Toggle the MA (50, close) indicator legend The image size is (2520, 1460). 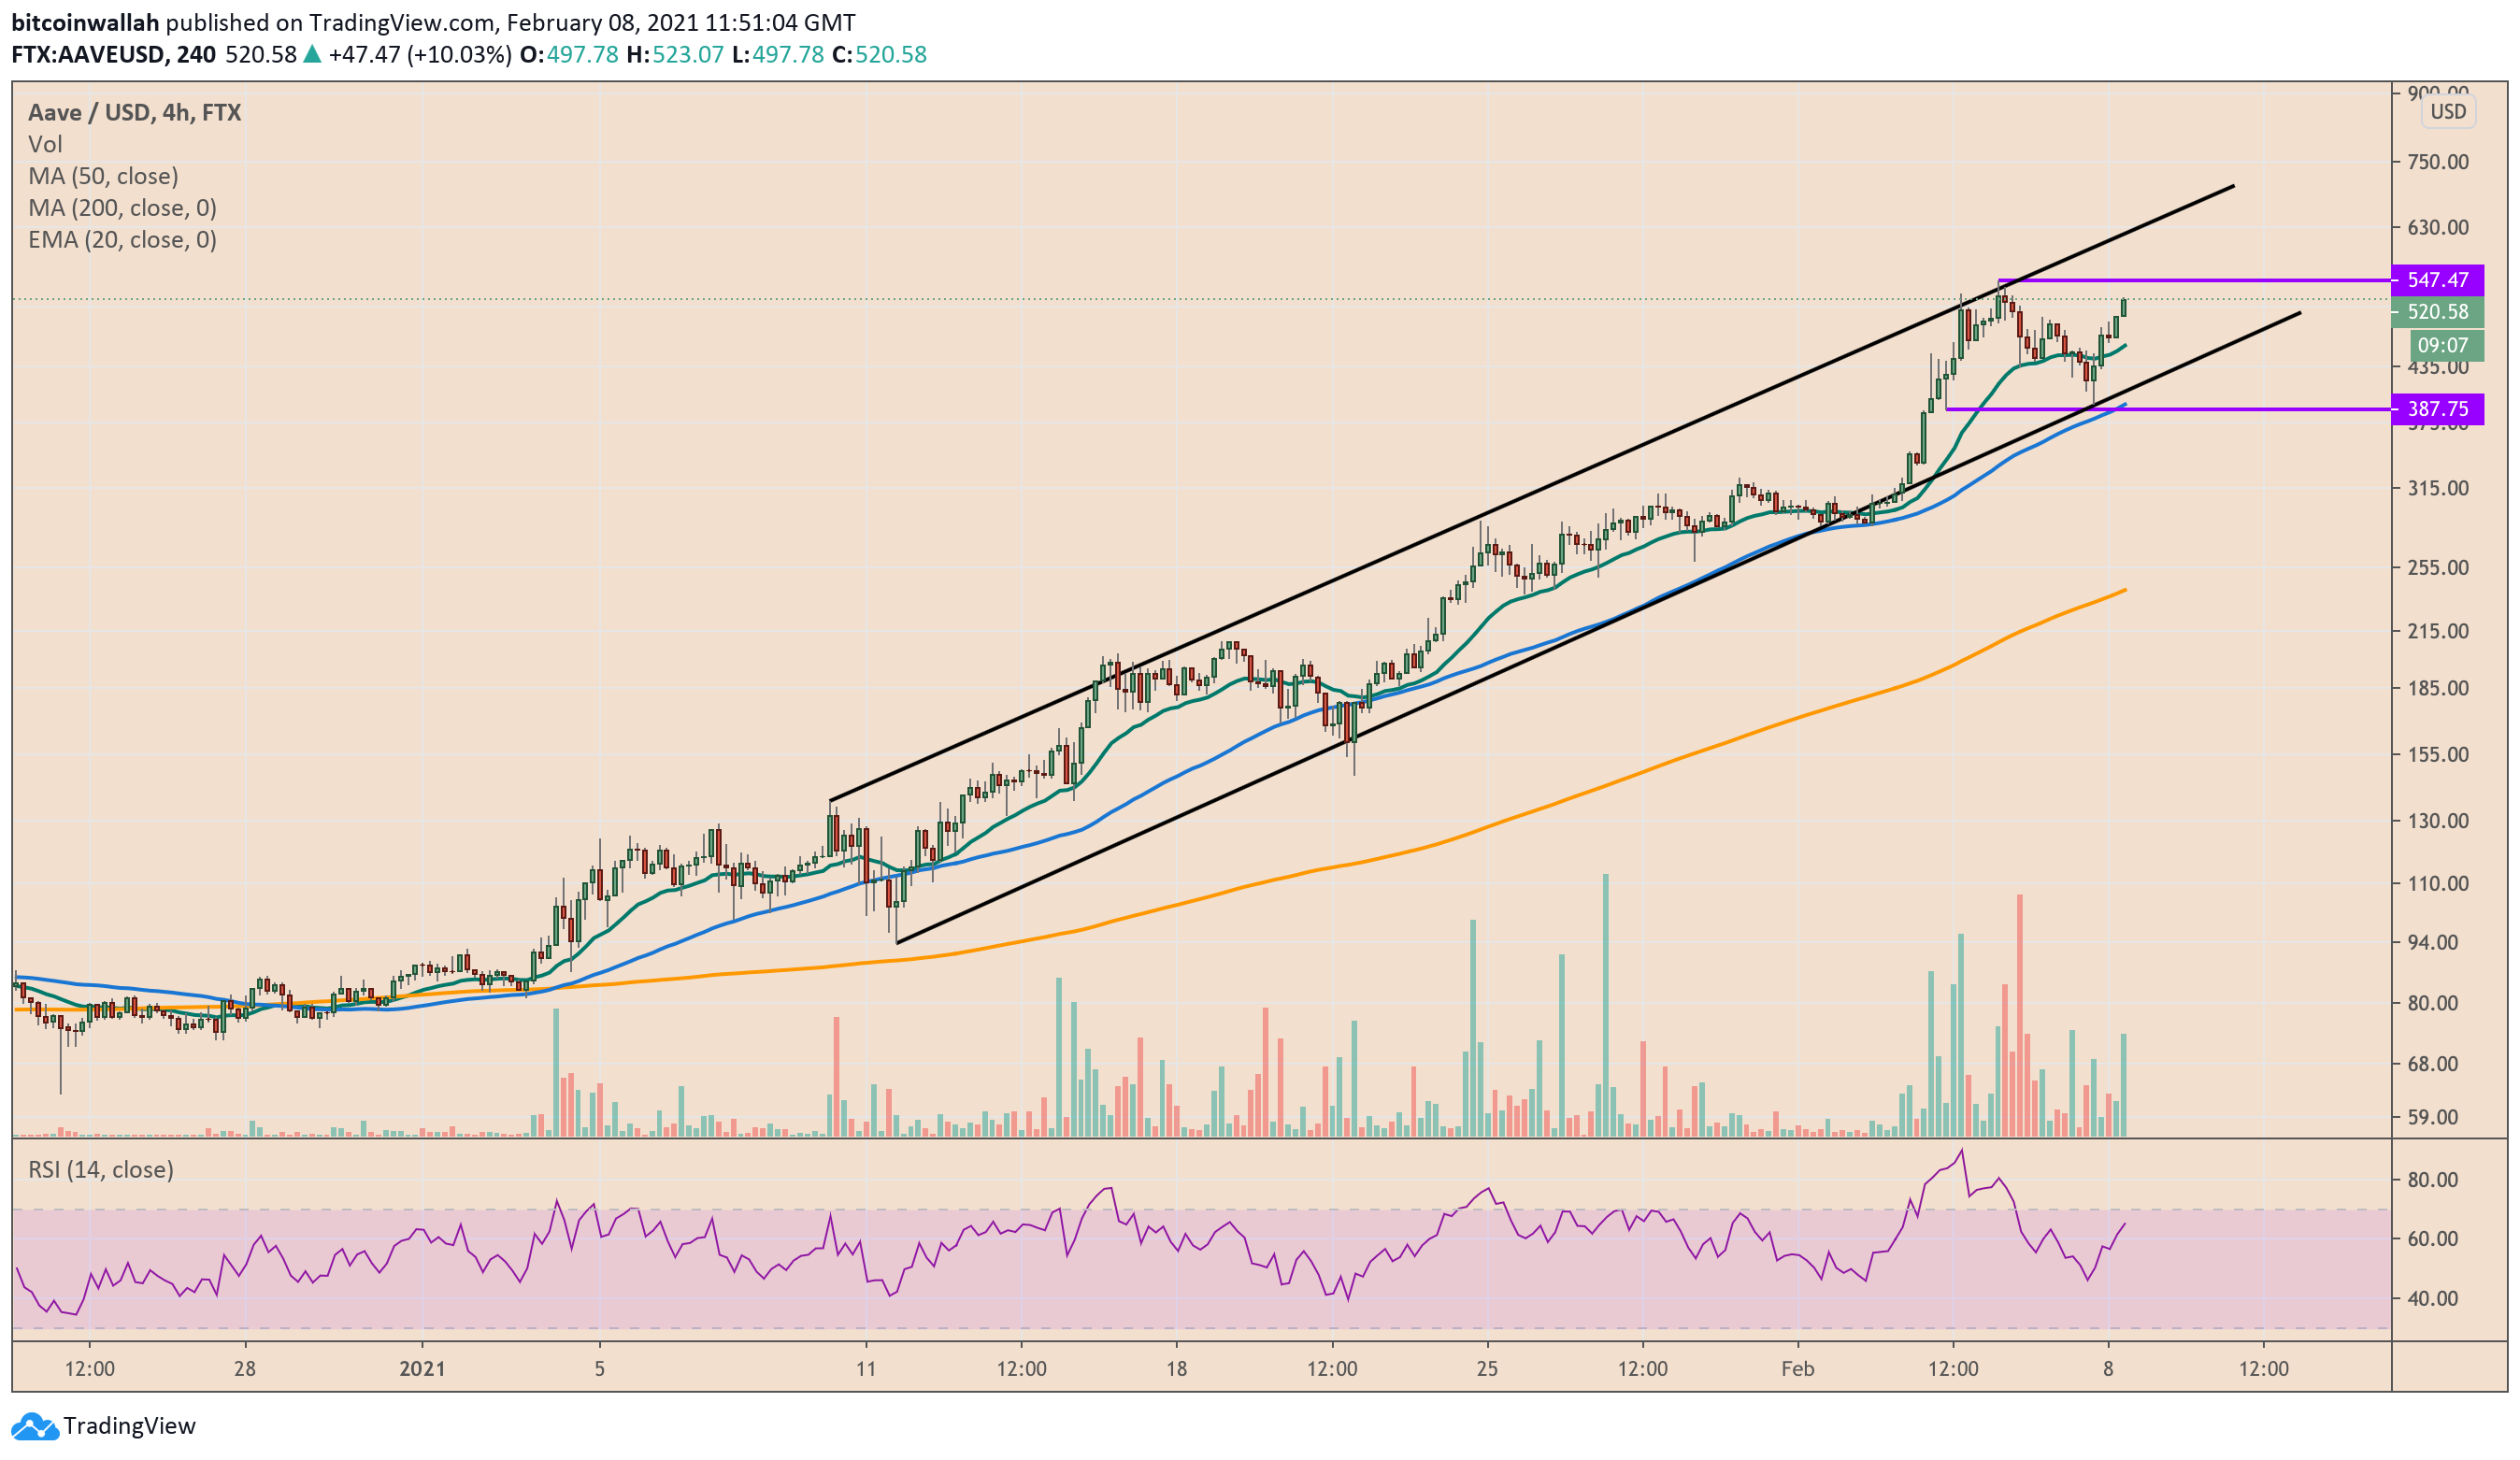click(103, 176)
